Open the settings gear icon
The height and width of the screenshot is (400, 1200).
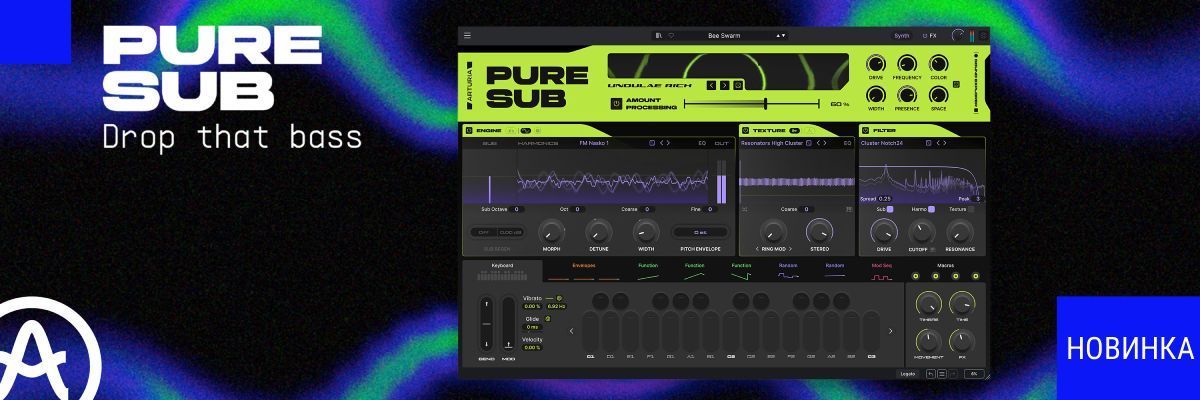(x=983, y=35)
